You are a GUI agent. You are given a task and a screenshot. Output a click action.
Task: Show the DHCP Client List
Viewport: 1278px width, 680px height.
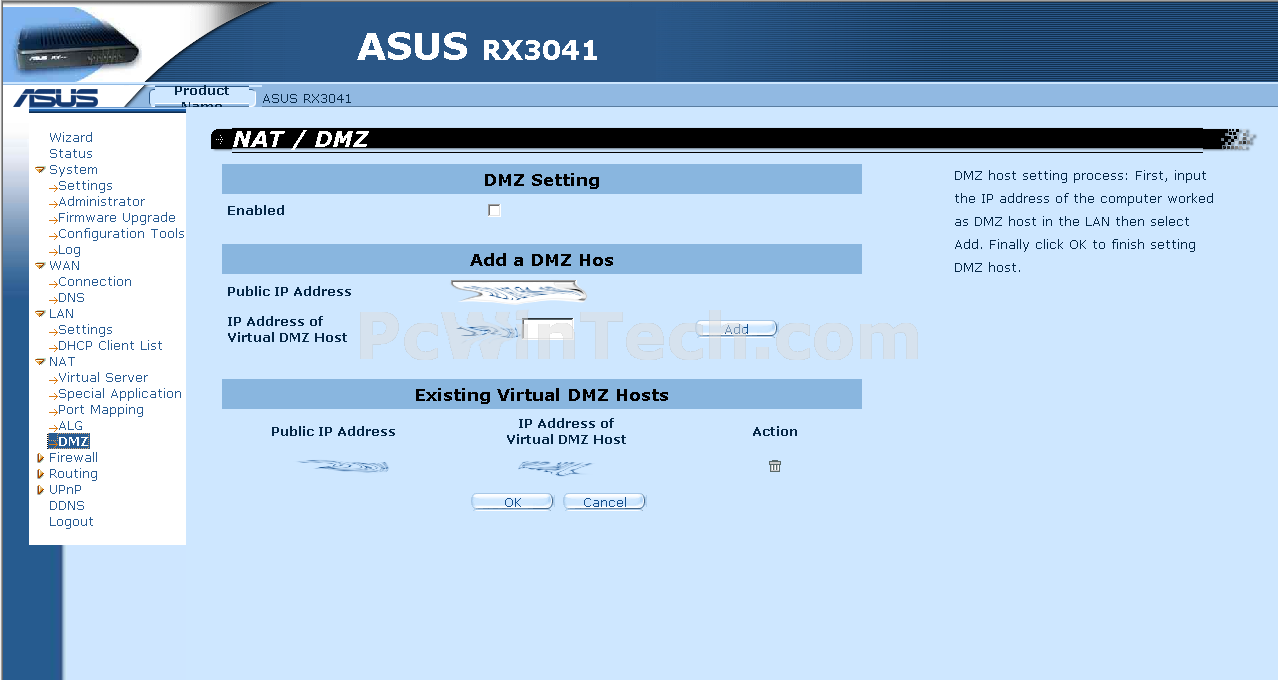(110, 346)
